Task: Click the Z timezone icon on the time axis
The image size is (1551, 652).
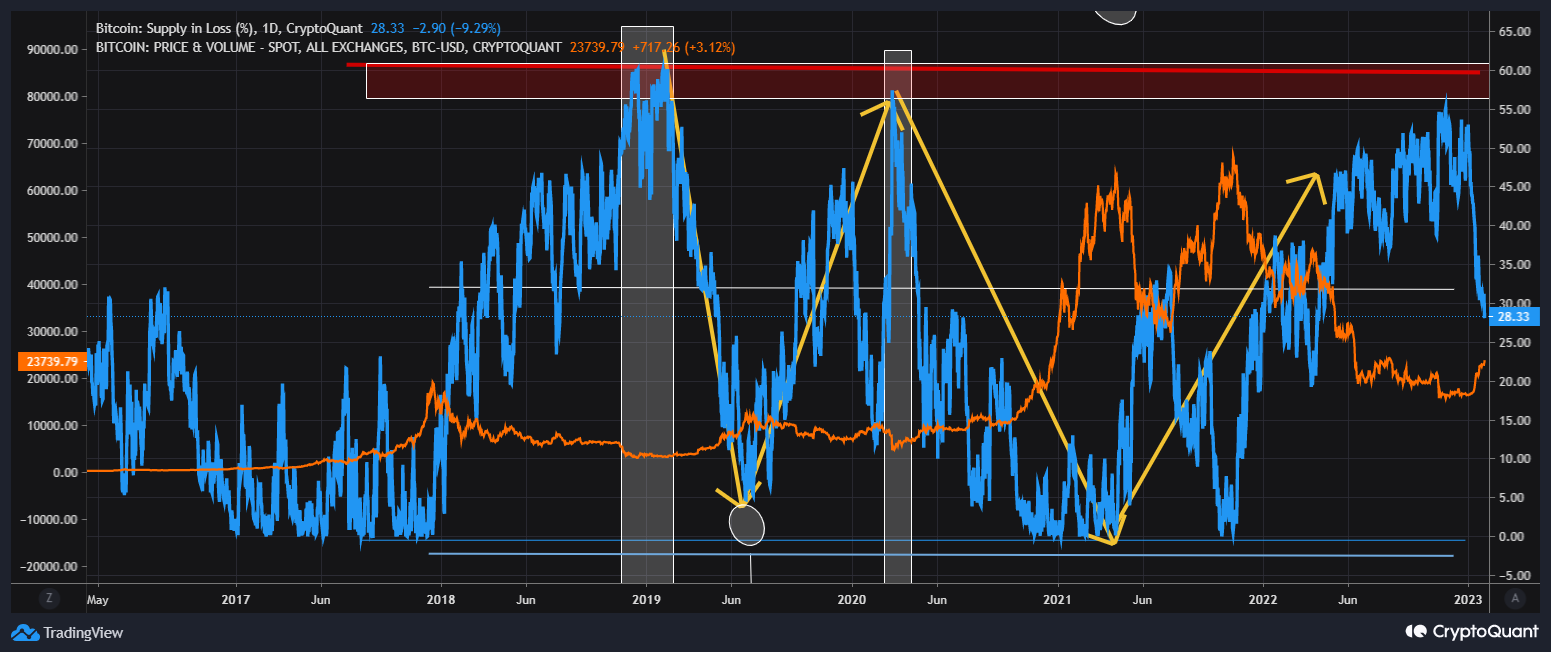Action: [x=47, y=598]
